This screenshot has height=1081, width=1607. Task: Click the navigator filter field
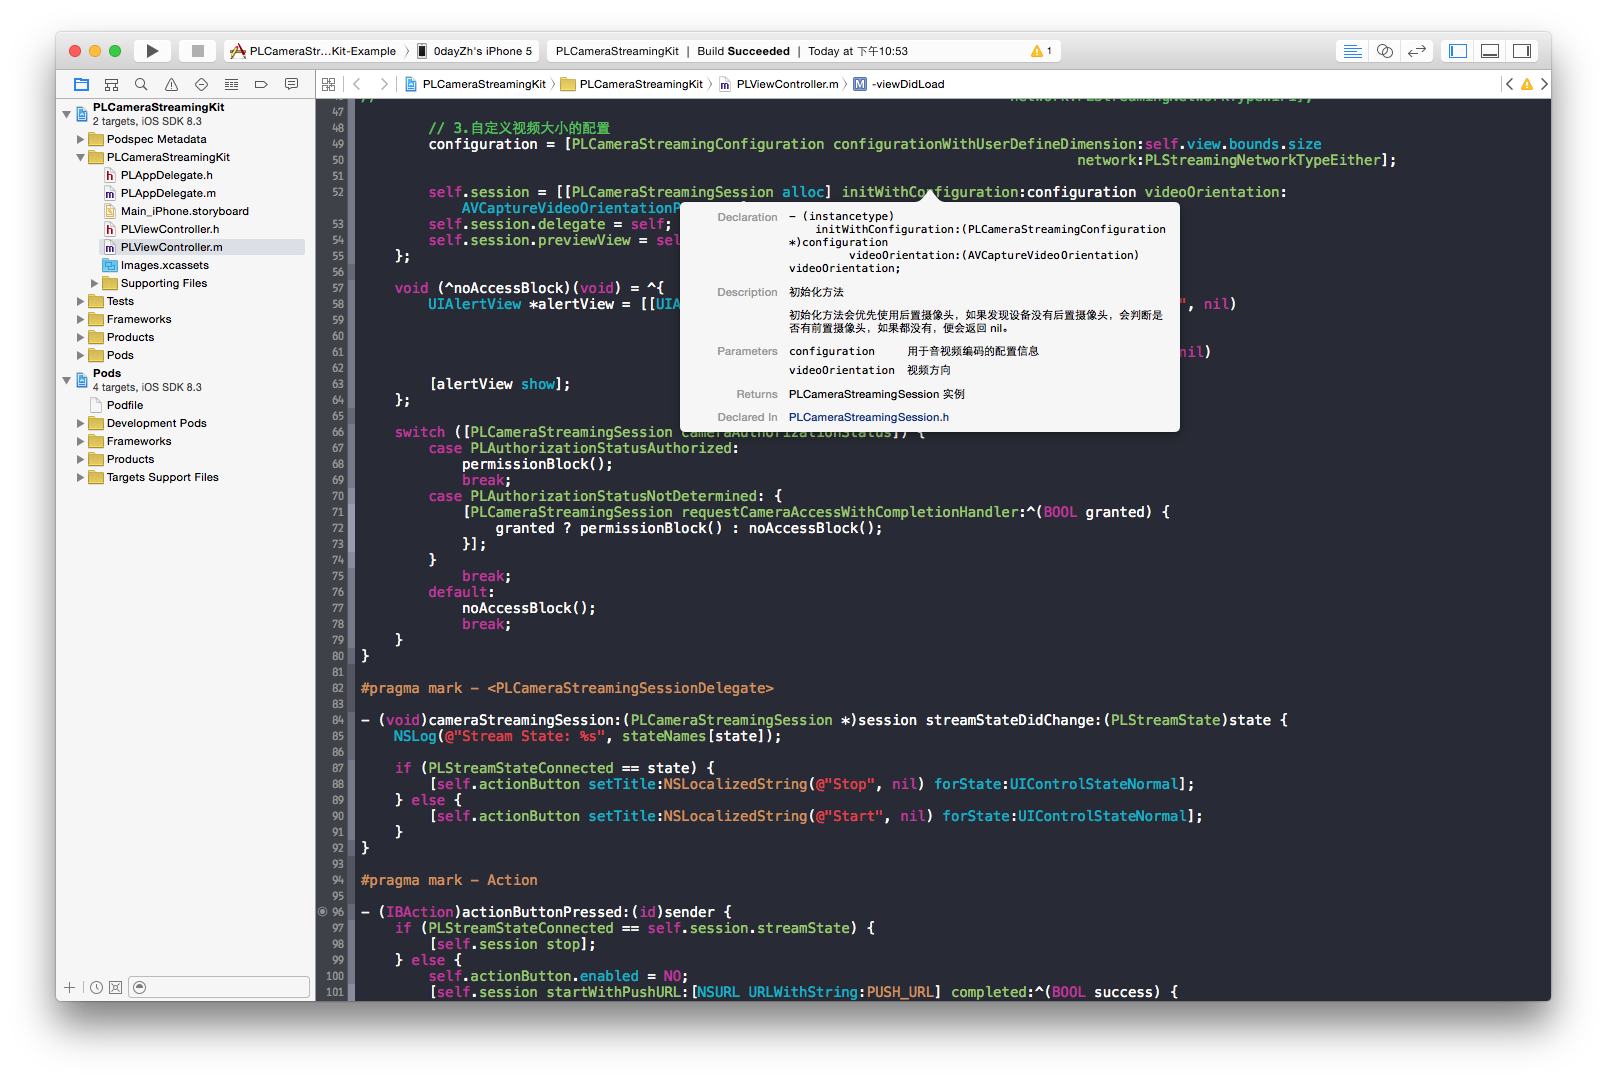[219, 987]
